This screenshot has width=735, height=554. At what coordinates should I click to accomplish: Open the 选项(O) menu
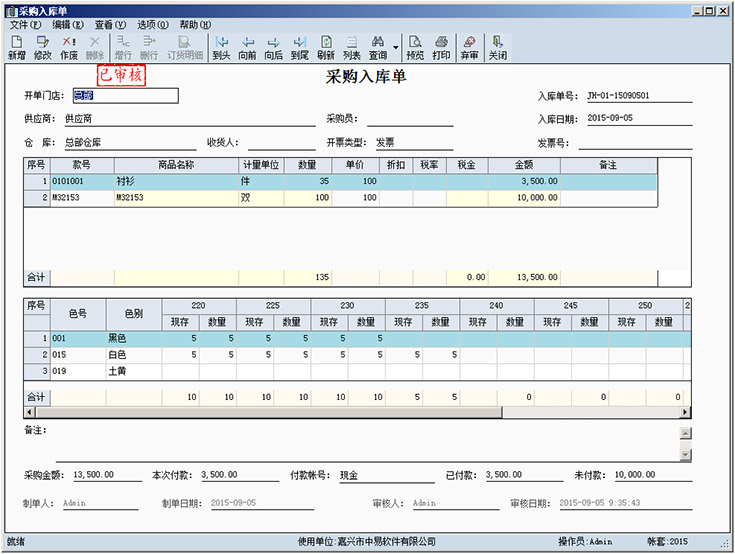[153, 24]
